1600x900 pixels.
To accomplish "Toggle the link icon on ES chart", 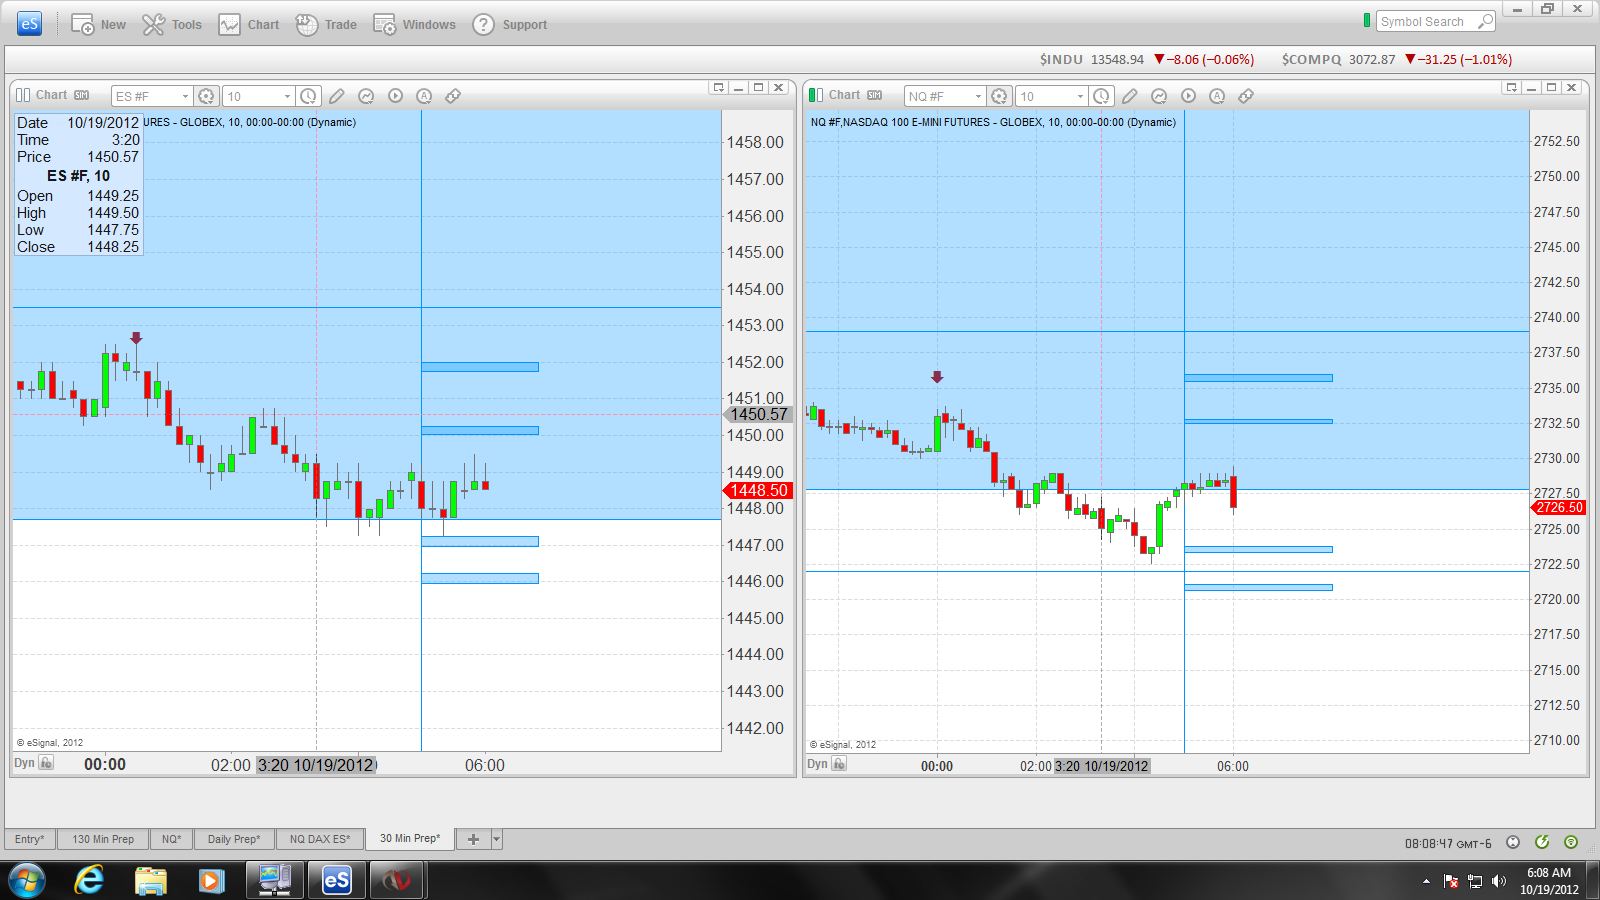I will point(23,95).
